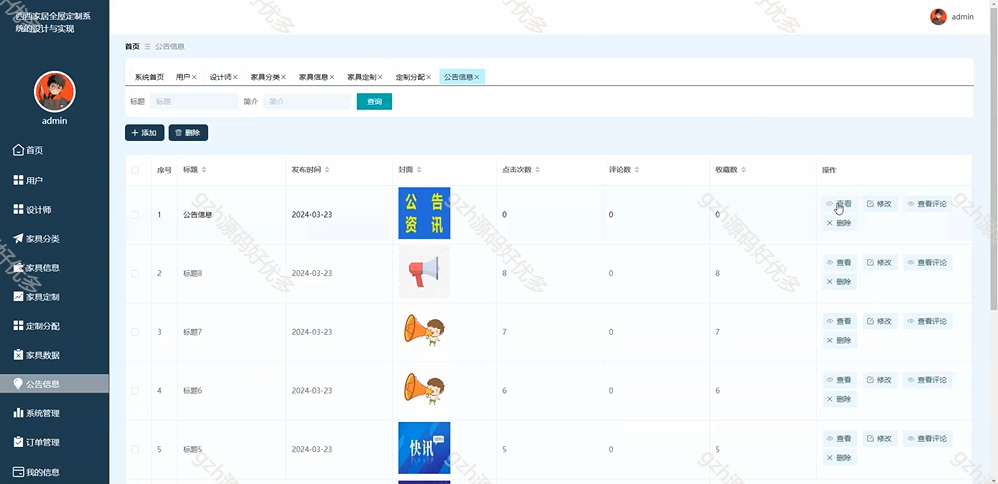Close the 设计师 tab
The width and height of the screenshot is (998, 484).
tap(235, 77)
